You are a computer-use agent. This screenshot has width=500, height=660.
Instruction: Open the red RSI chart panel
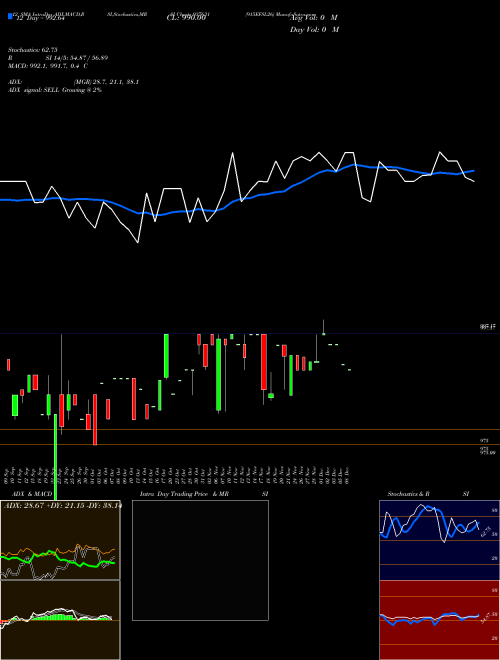point(439,620)
